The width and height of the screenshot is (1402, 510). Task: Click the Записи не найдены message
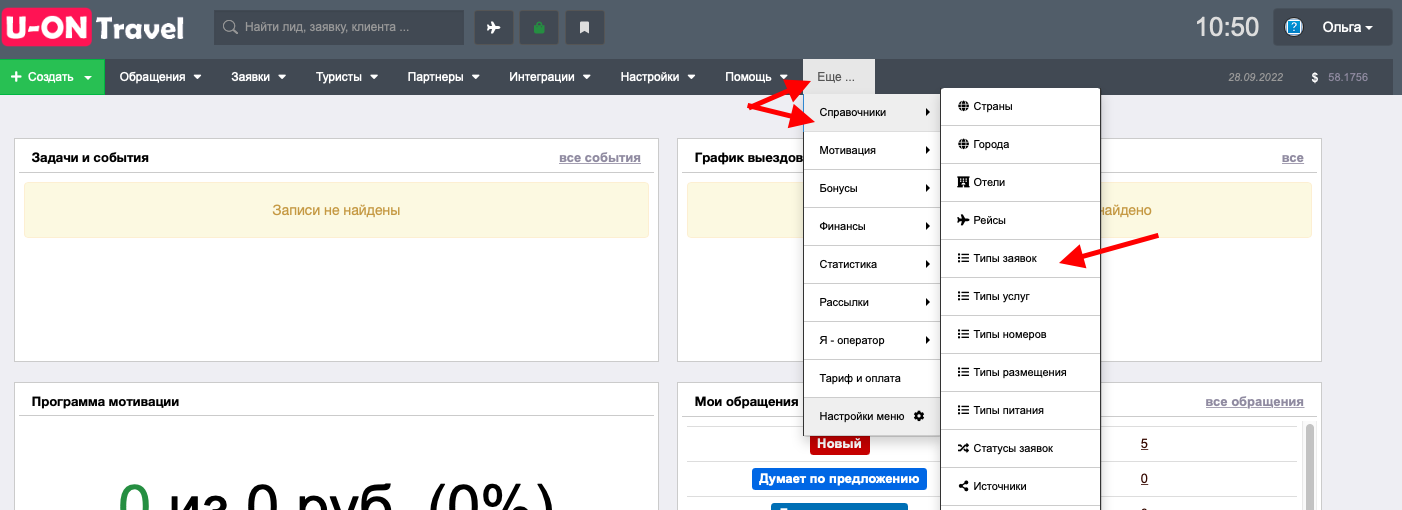click(x=336, y=210)
